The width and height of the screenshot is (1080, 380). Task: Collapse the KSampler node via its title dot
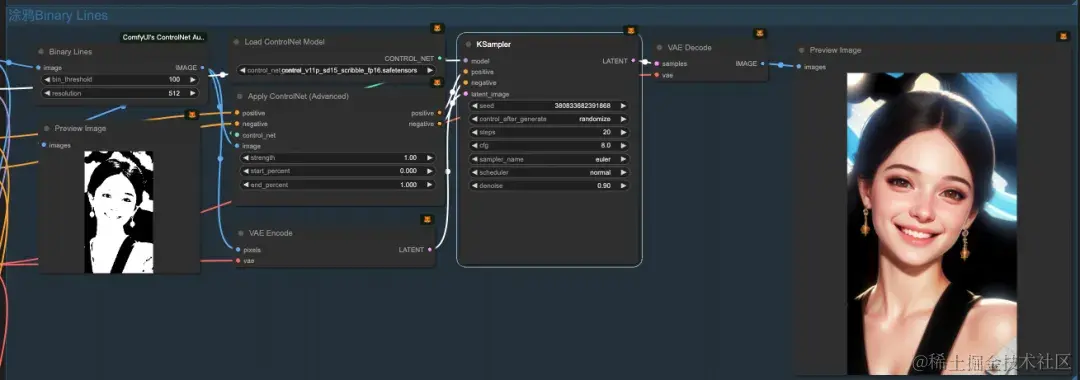468,44
